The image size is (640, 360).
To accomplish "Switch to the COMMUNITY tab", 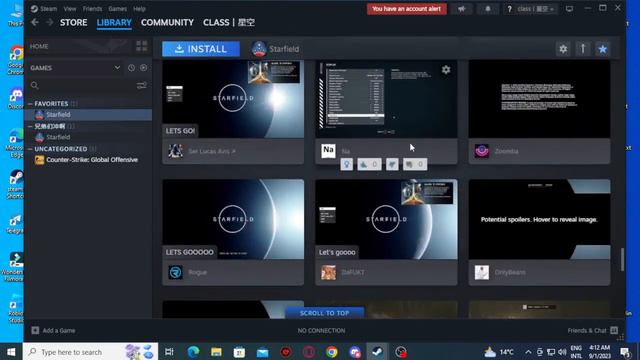I will 167,22.
